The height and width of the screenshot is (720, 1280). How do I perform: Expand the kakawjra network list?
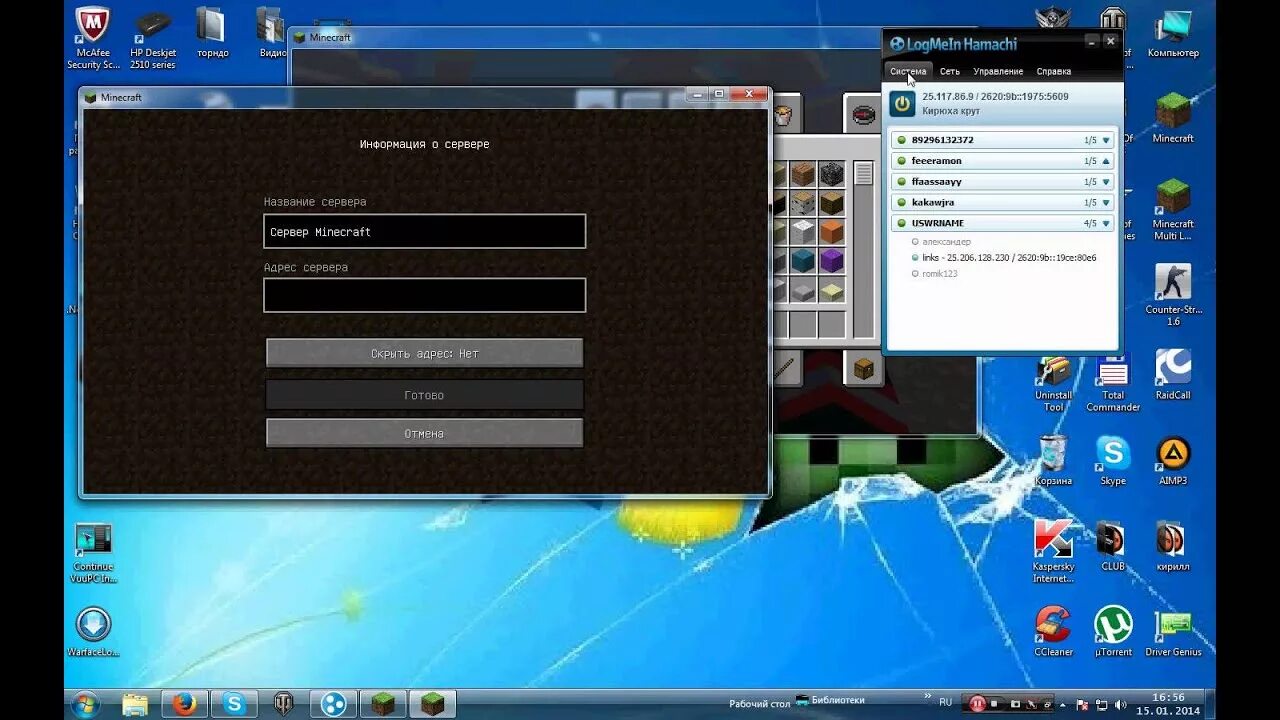(1106, 202)
